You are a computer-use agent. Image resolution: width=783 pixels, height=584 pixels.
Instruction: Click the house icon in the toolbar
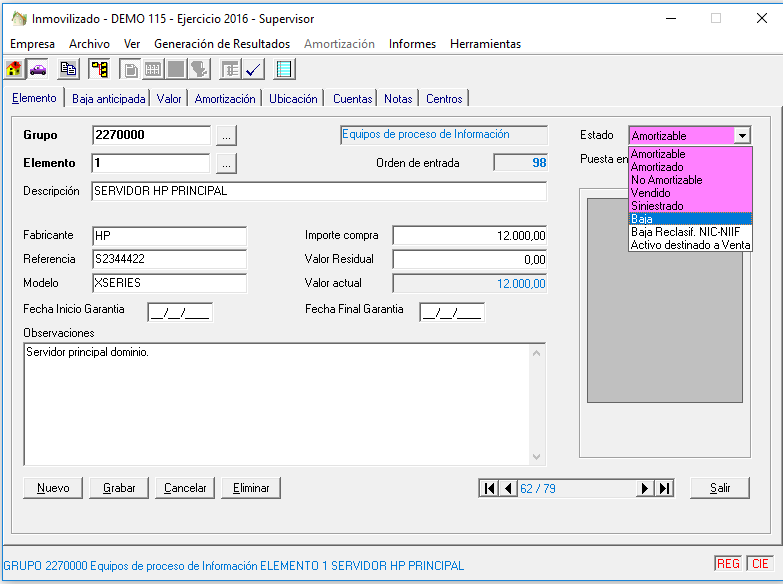[14, 69]
